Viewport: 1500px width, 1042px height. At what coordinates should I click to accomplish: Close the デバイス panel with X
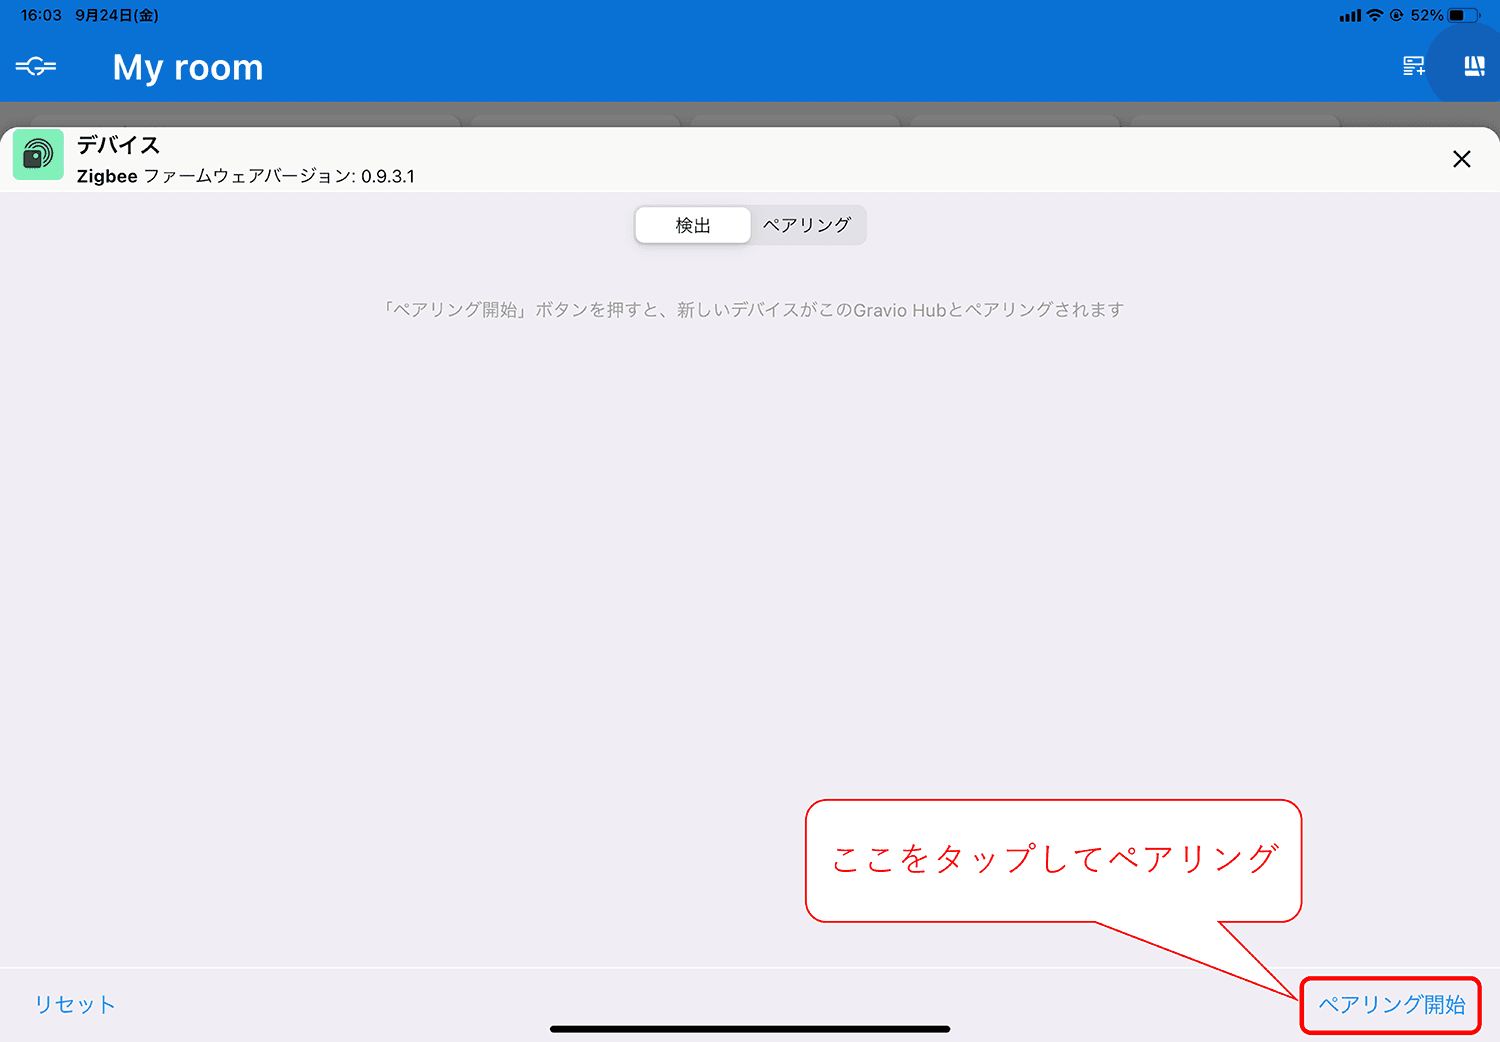pos(1461,159)
